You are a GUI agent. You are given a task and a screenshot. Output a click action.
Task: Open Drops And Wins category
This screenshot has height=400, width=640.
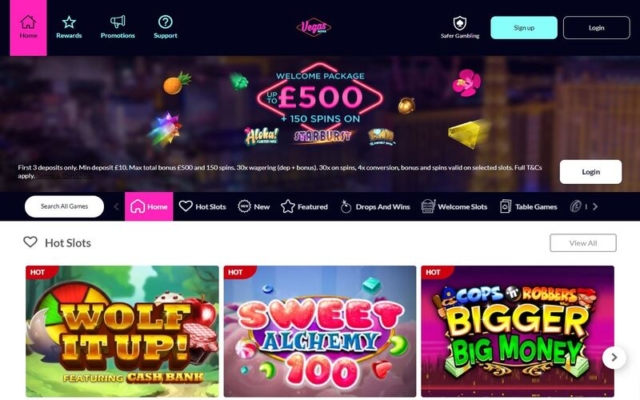(x=375, y=207)
